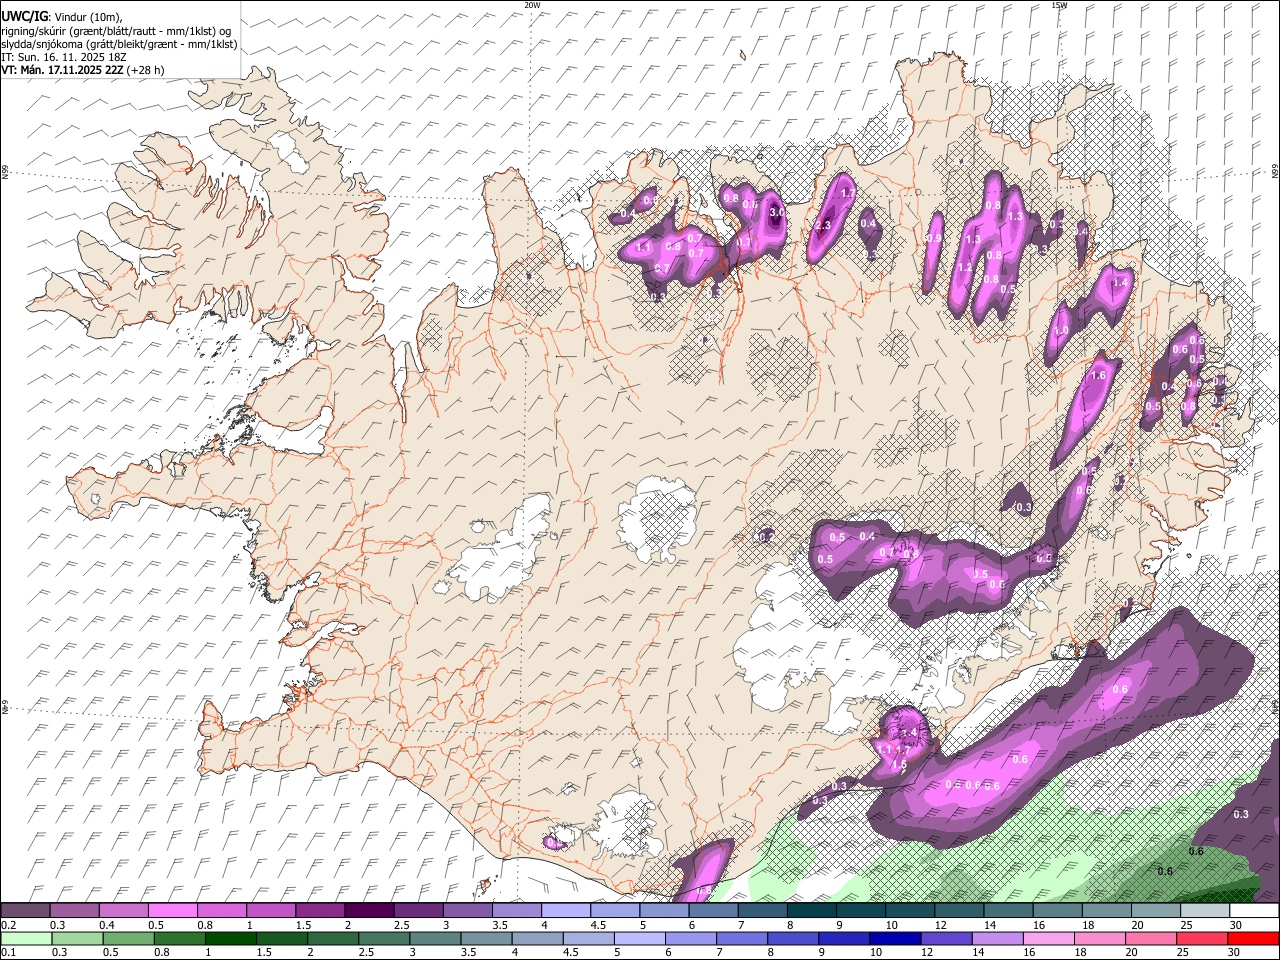1280x960 pixels.
Task: Select the upper legend swatch between 12 and 14
Action: click(x=960, y=911)
